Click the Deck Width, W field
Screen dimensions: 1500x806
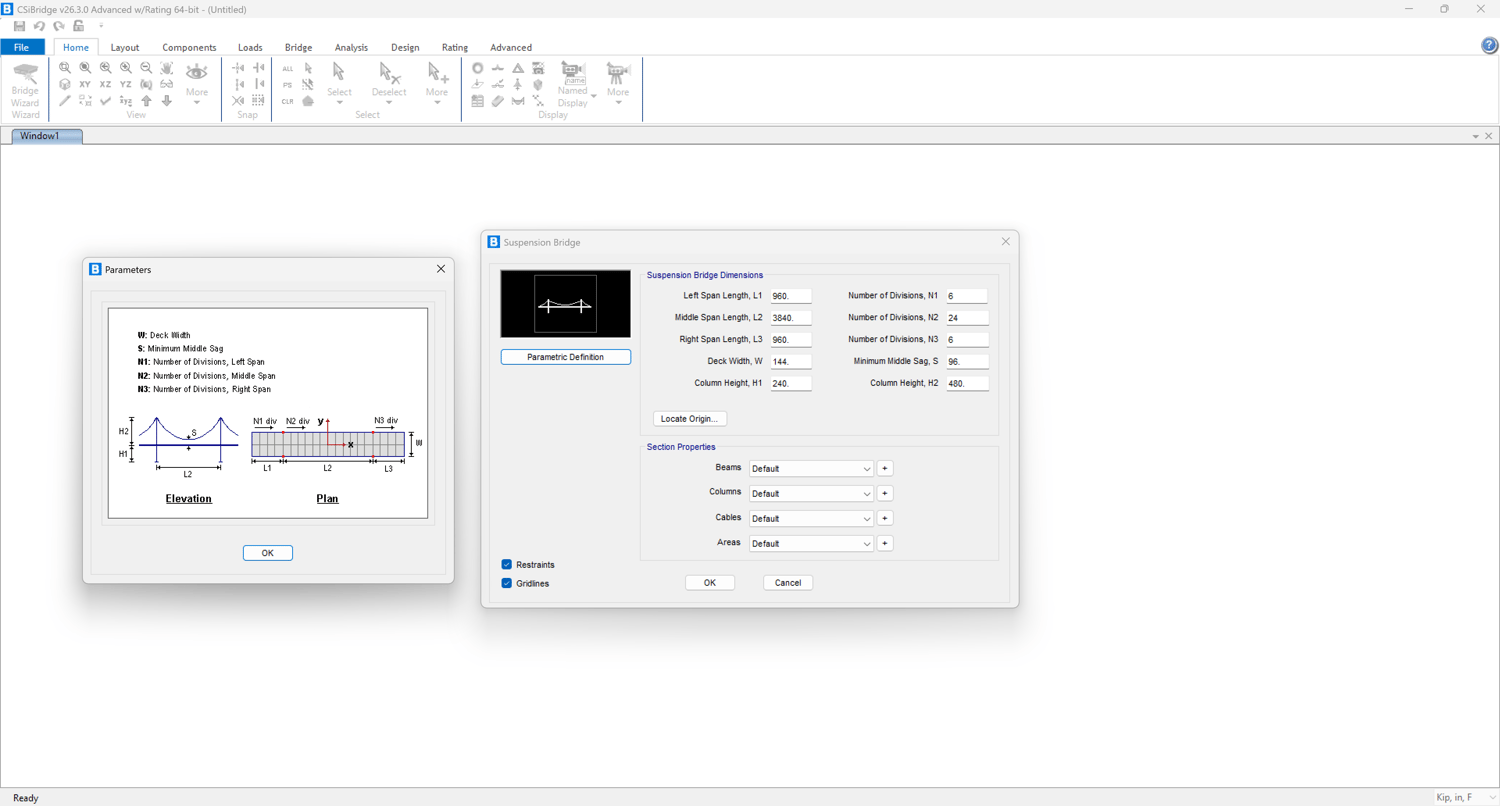click(791, 362)
